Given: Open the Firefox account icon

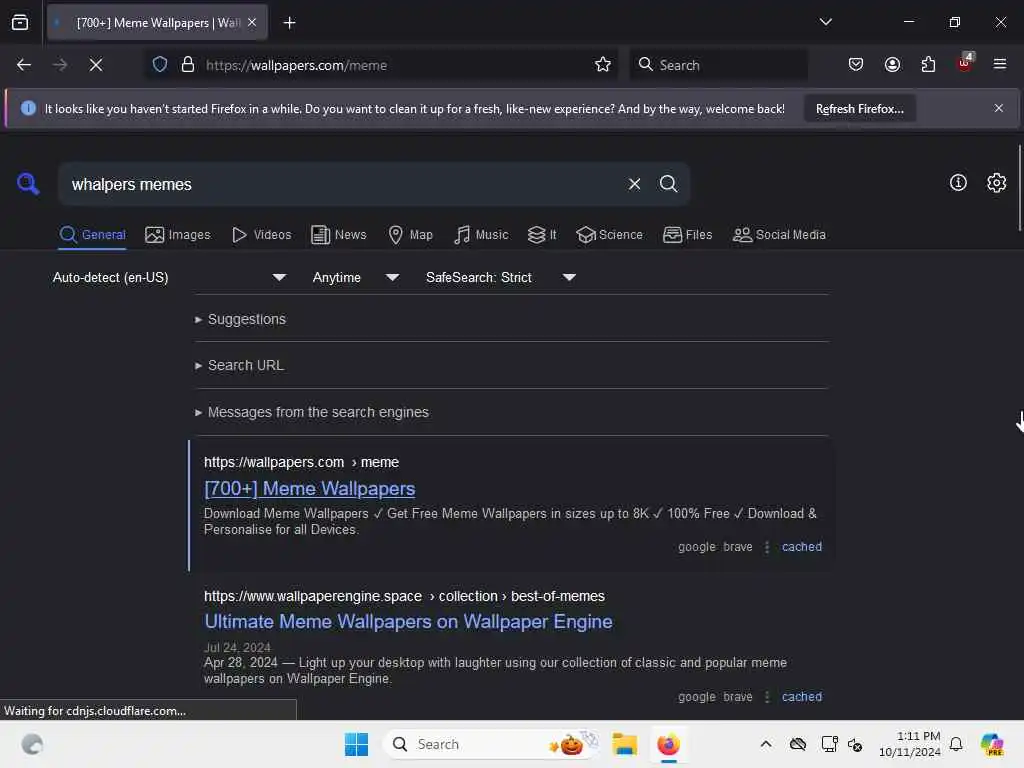Looking at the screenshot, I should [892, 64].
